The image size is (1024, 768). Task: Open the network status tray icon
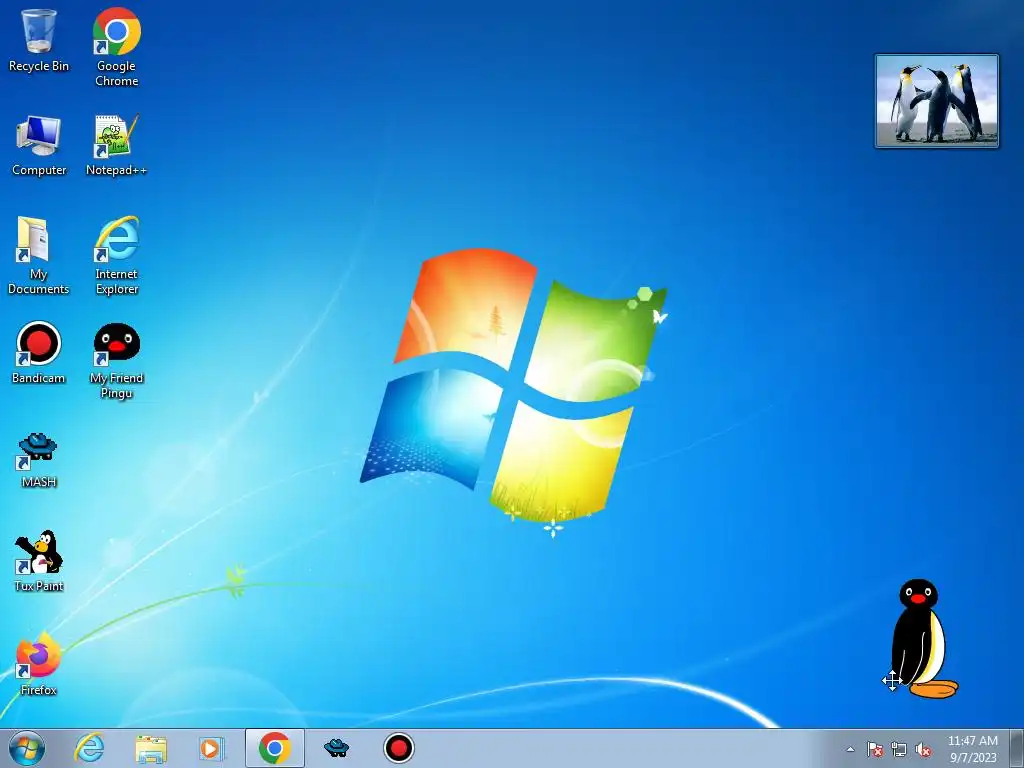(899, 749)
